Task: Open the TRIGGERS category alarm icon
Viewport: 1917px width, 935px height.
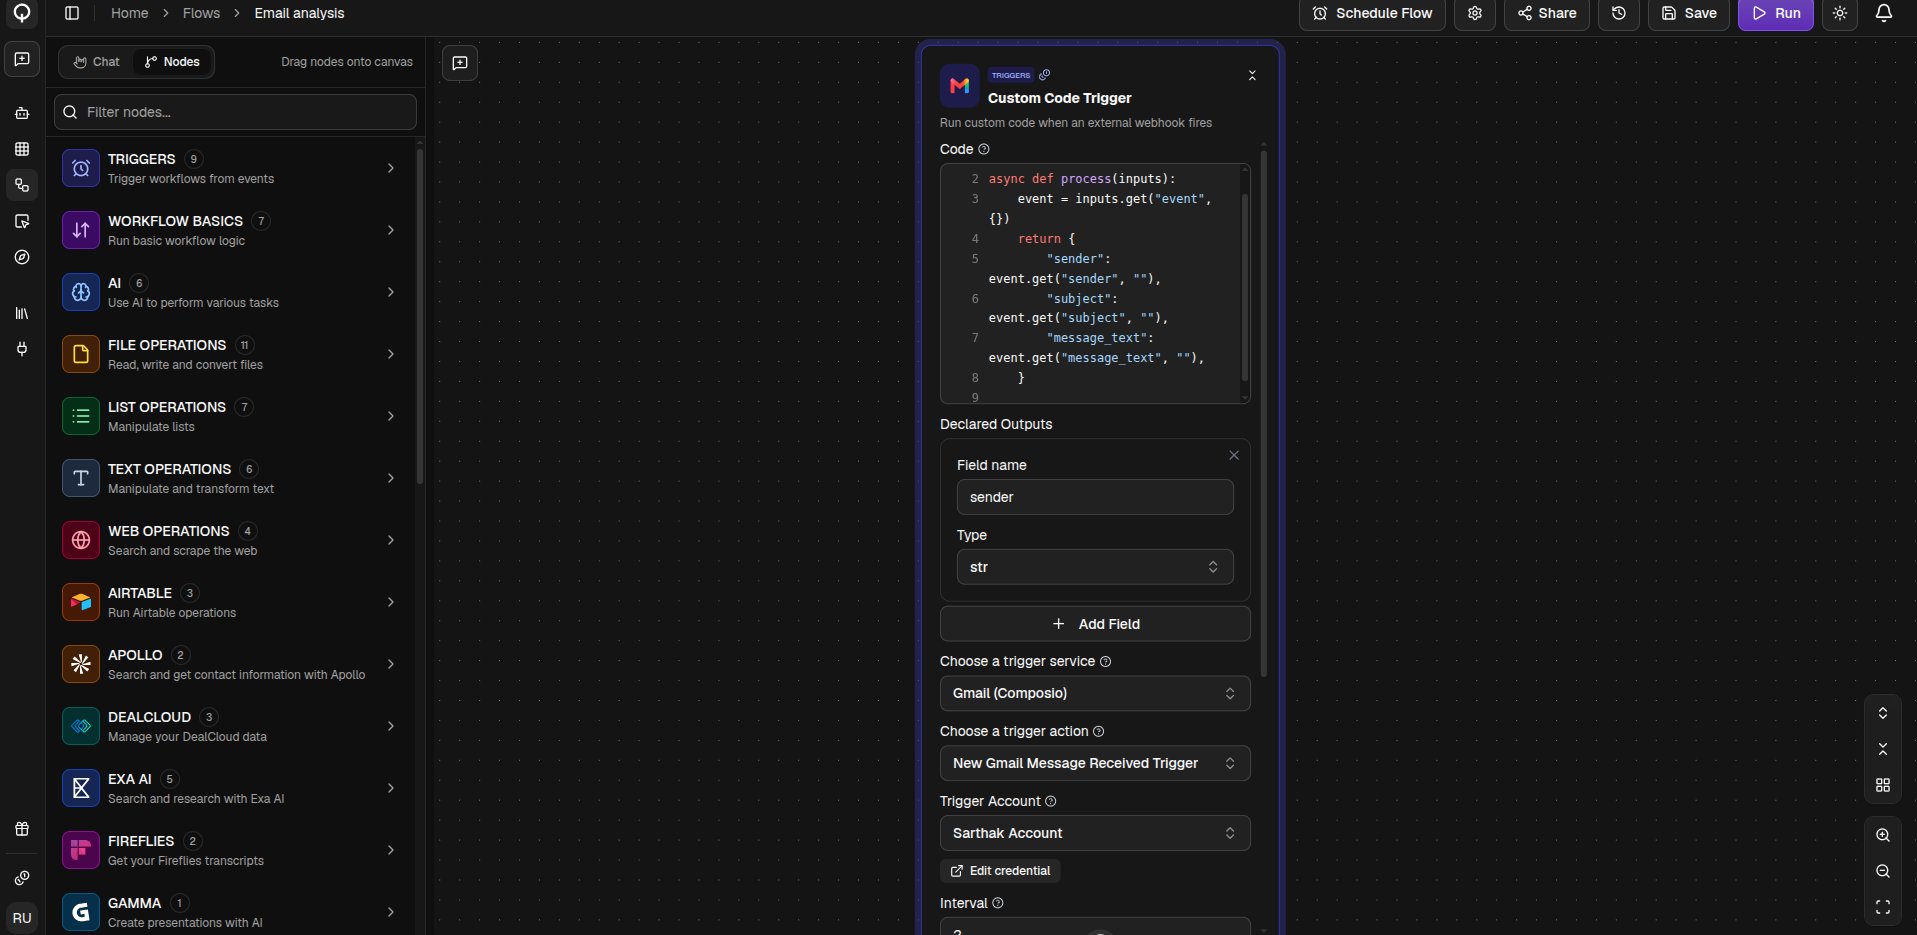Action: pyautogui.click(x=81, y=168)
